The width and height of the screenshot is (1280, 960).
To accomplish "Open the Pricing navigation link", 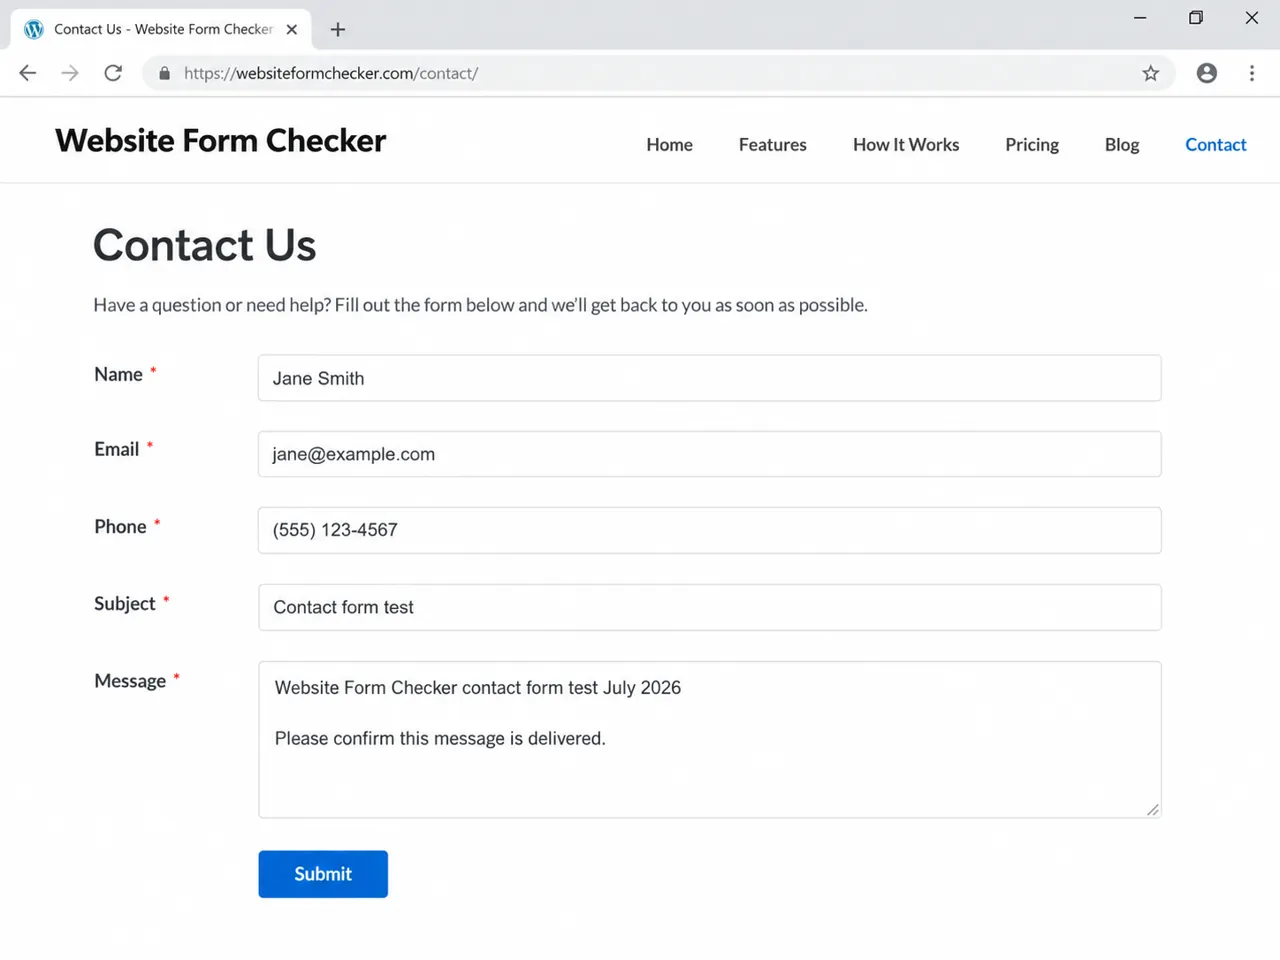I will 1032,145.
